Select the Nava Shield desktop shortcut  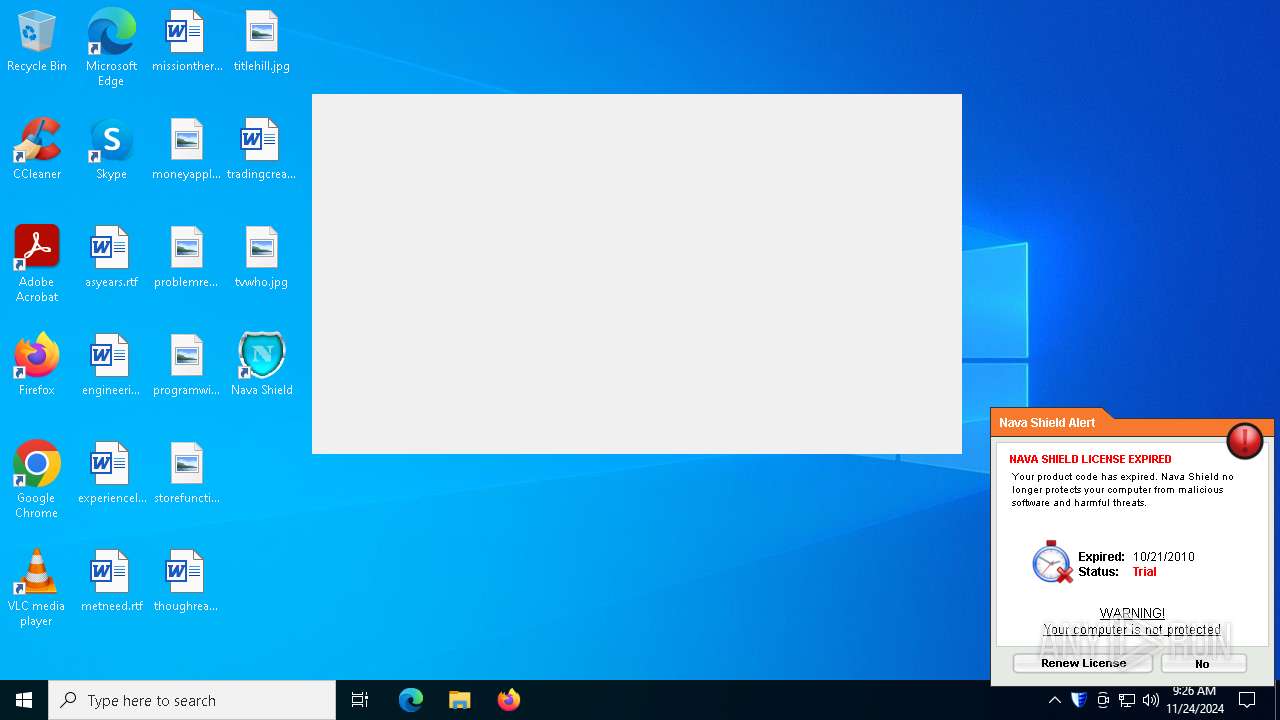click(262, 366)
